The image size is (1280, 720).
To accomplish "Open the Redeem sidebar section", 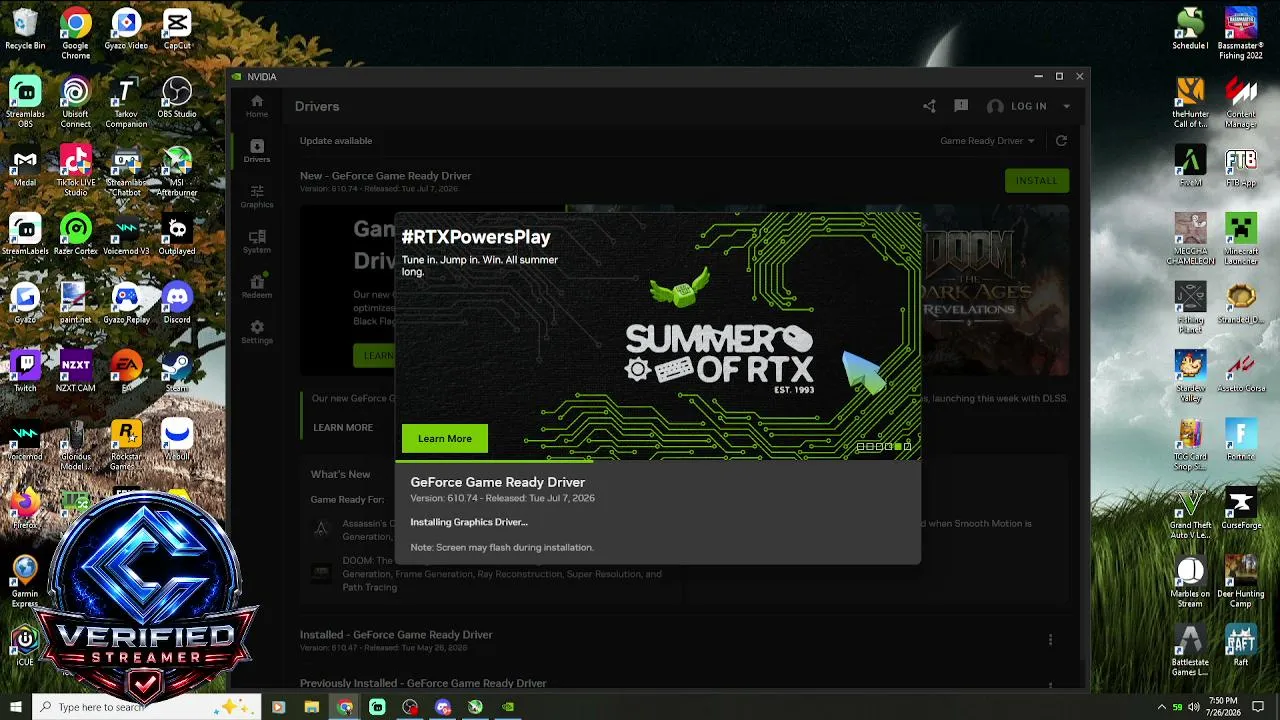I will 257,286.
